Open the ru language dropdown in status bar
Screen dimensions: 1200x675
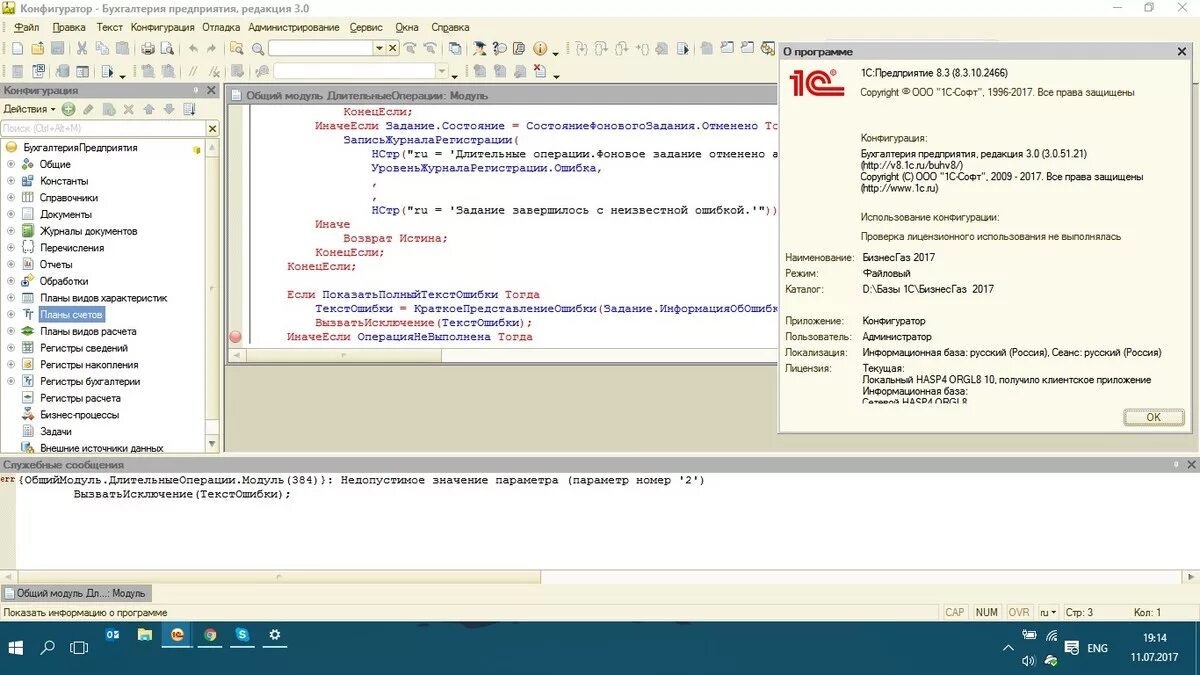pyautogui.click(x=1049, y=612)
